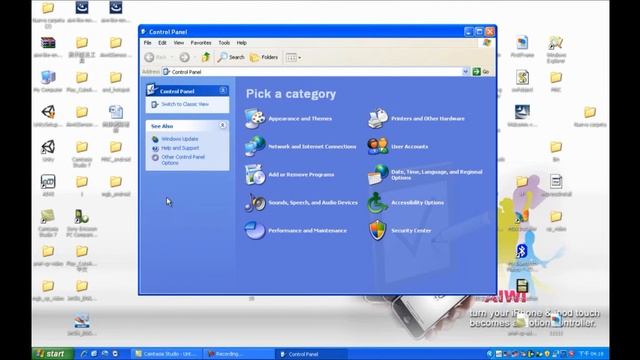The height and width of the screenshot is (360, 640).
Task: Select the My Computer desktop icon
Action: pos(48,81)
